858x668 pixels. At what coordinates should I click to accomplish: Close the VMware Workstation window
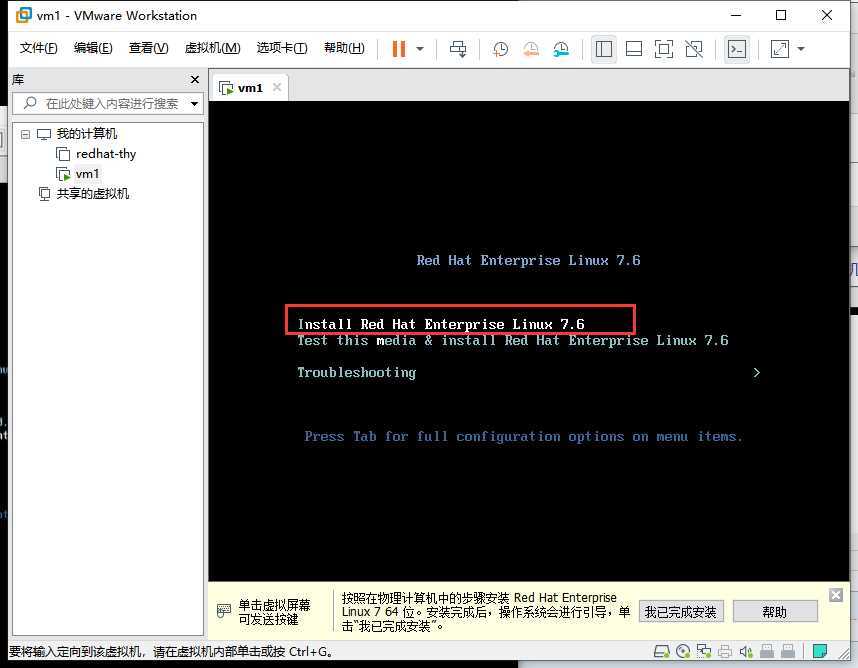827,15
